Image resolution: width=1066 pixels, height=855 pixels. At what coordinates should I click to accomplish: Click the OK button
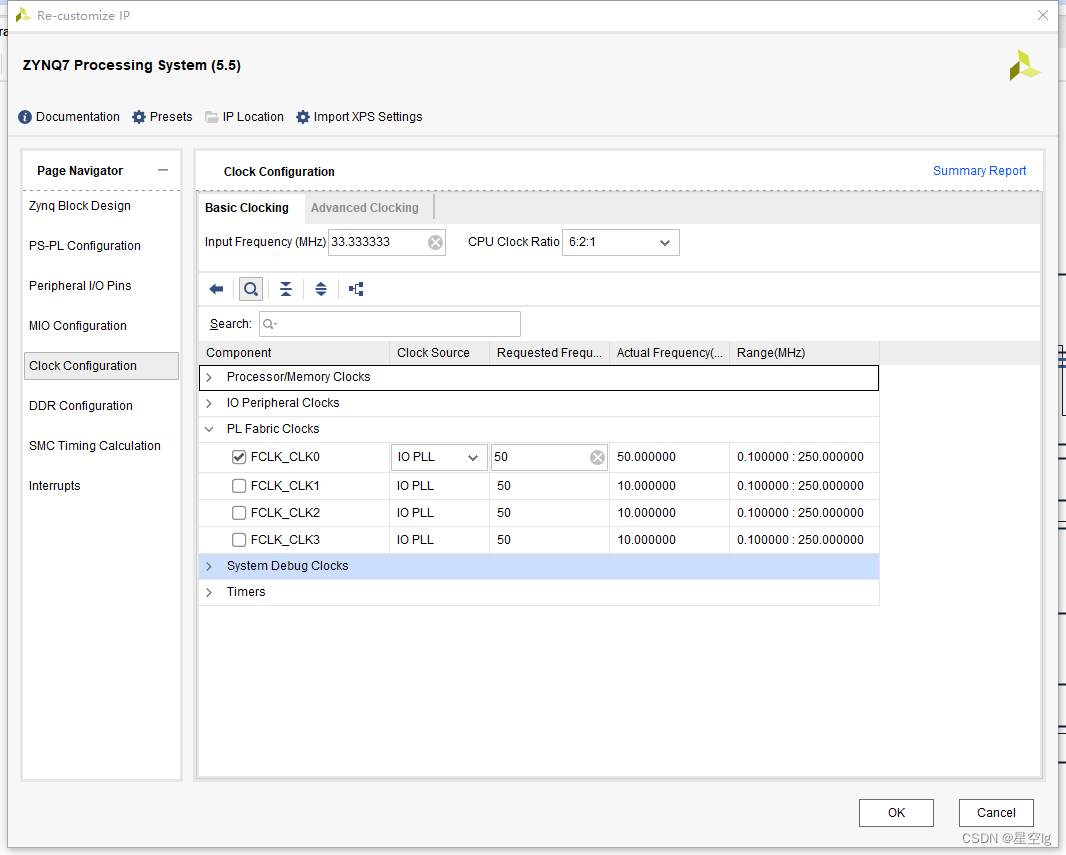pyautogui.click(x=896, y=813)
